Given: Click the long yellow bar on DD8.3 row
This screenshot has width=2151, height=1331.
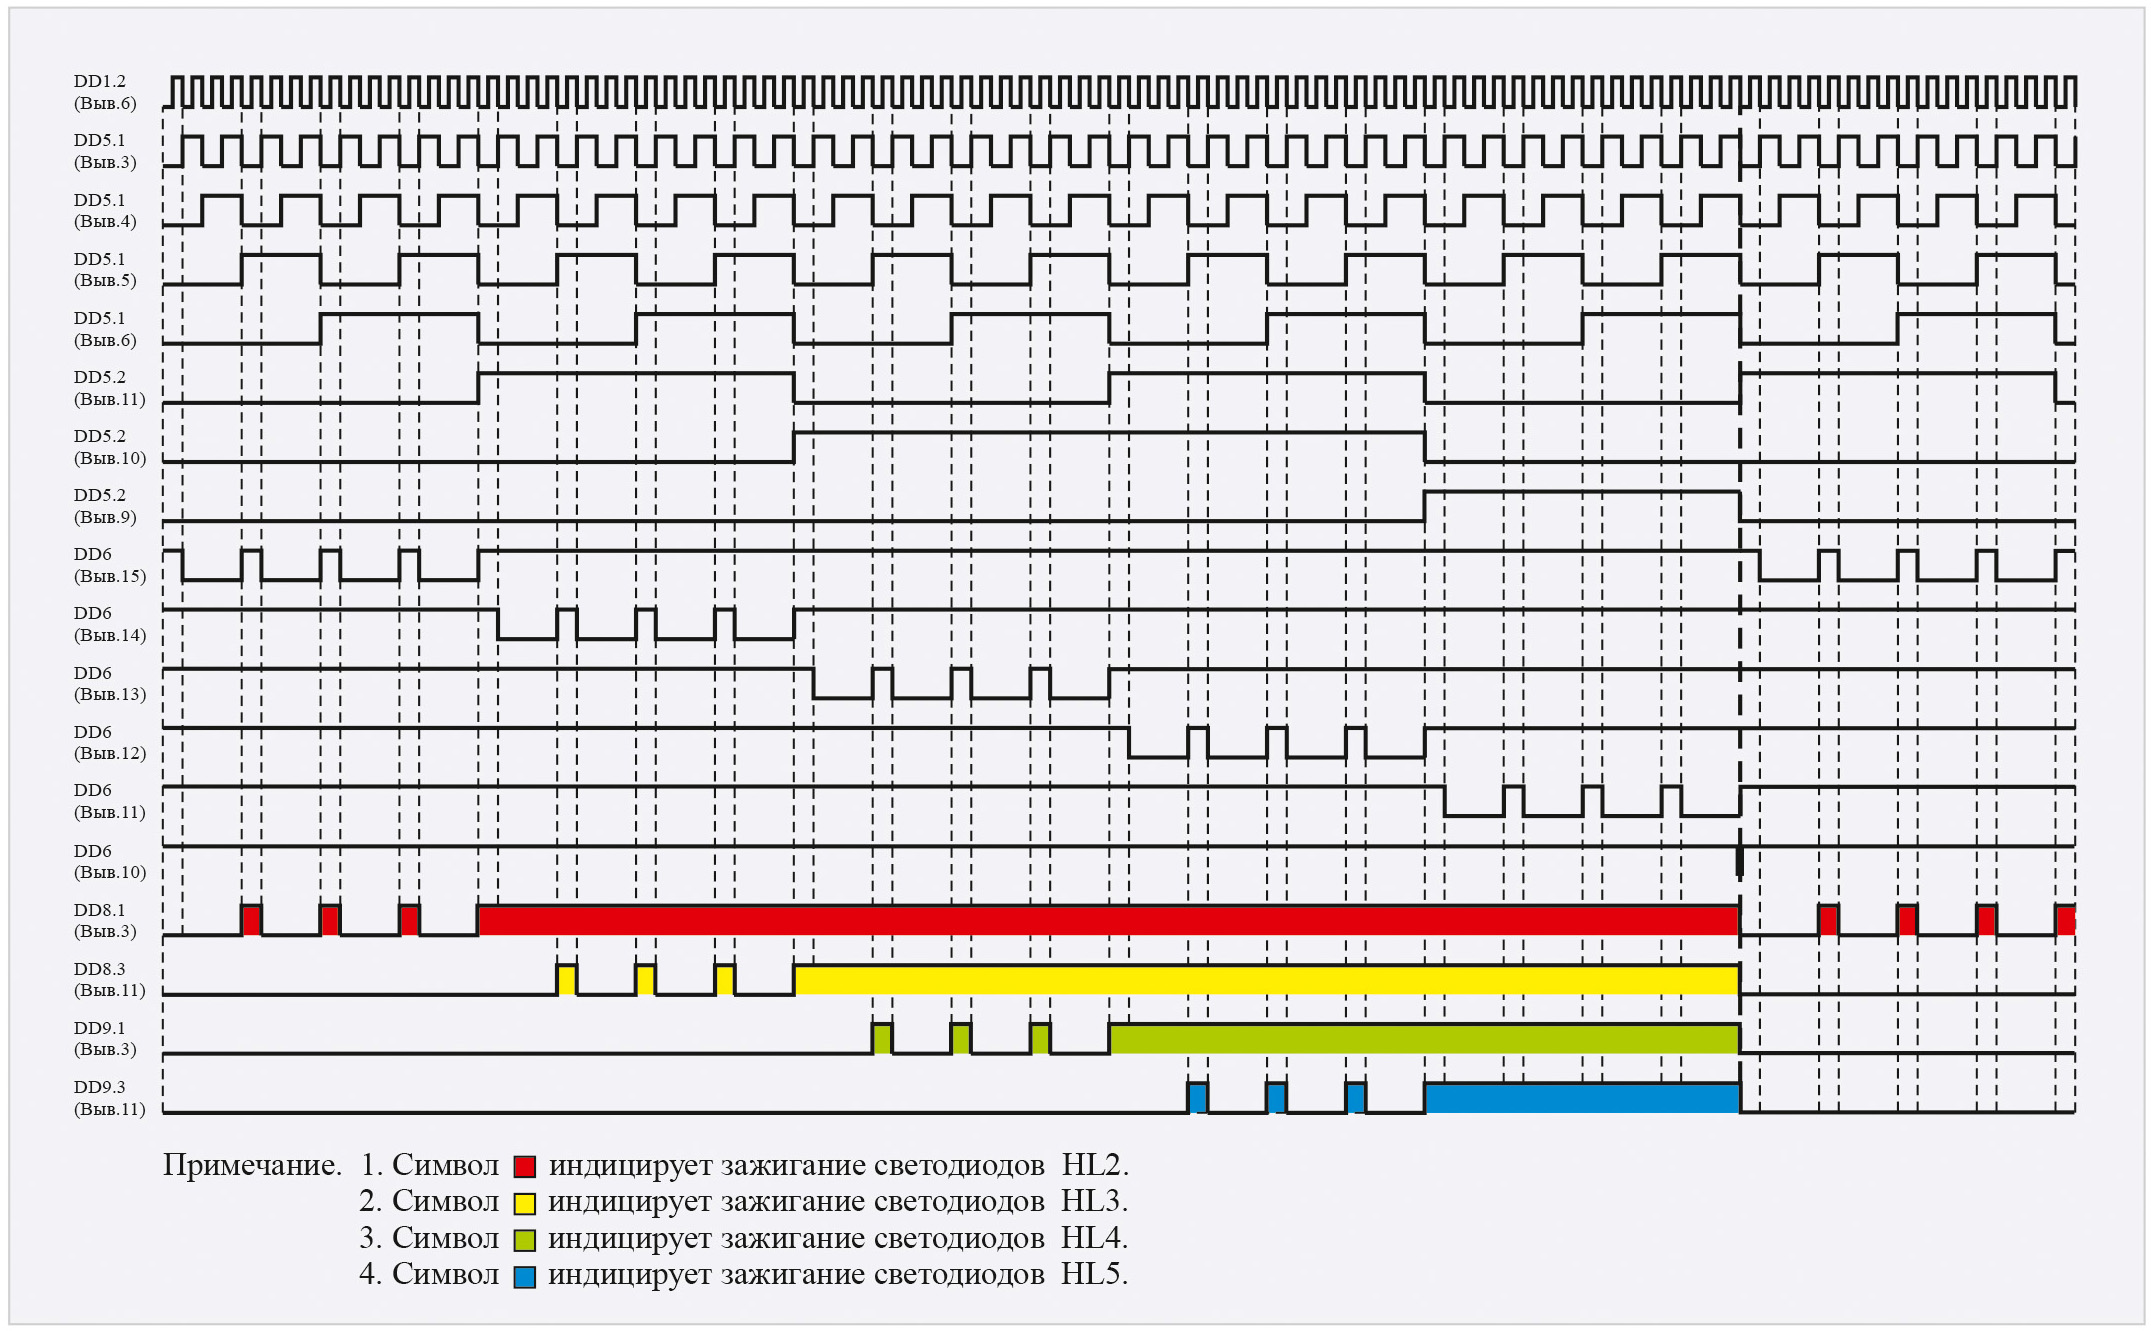Looking at the screenshot, I should tap(1267, 980).
